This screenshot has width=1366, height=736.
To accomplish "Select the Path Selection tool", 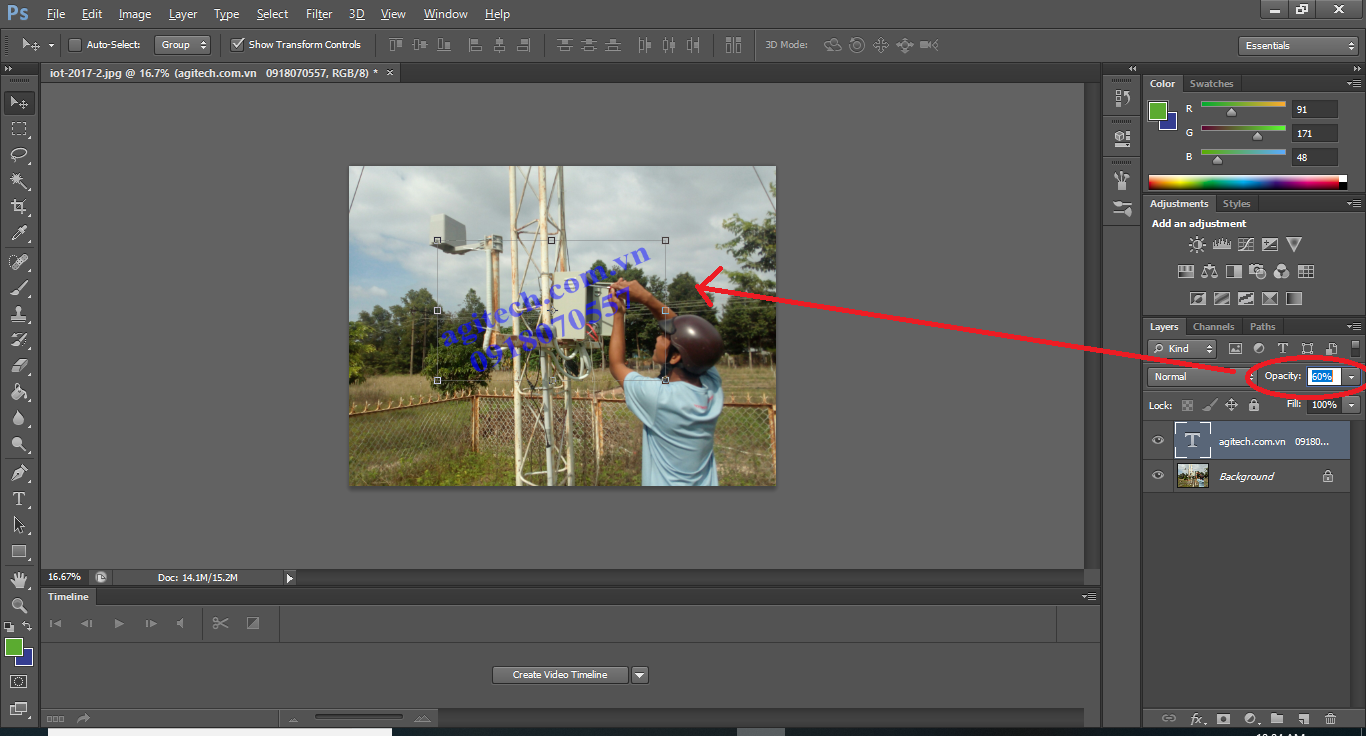I will click(x=19, y=524).
